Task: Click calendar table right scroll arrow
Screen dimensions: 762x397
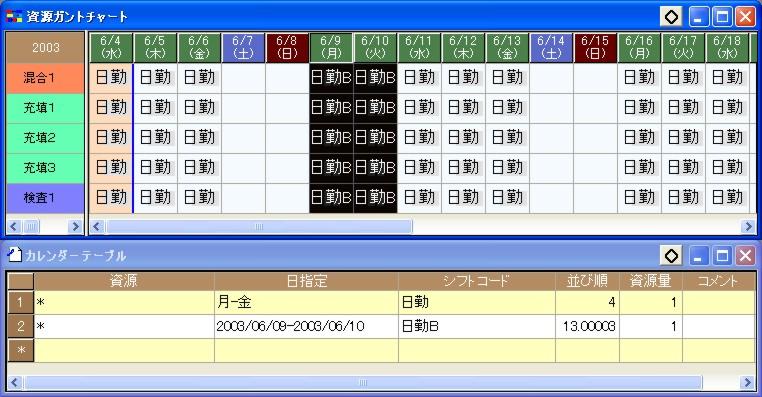Action: [748, 382]
